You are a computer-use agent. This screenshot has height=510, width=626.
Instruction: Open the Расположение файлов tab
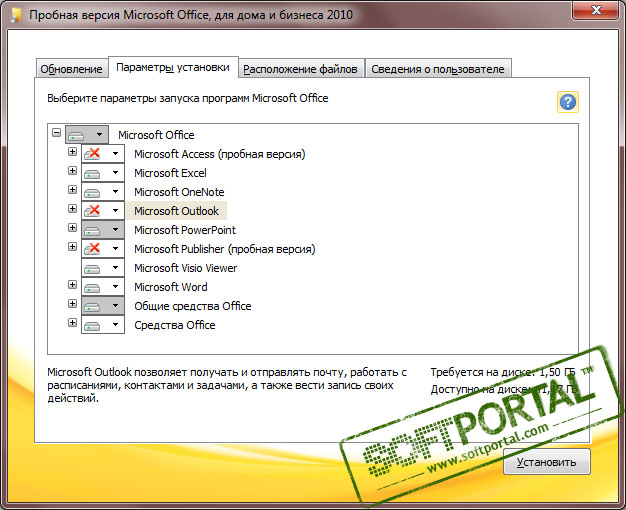[300, 69]
